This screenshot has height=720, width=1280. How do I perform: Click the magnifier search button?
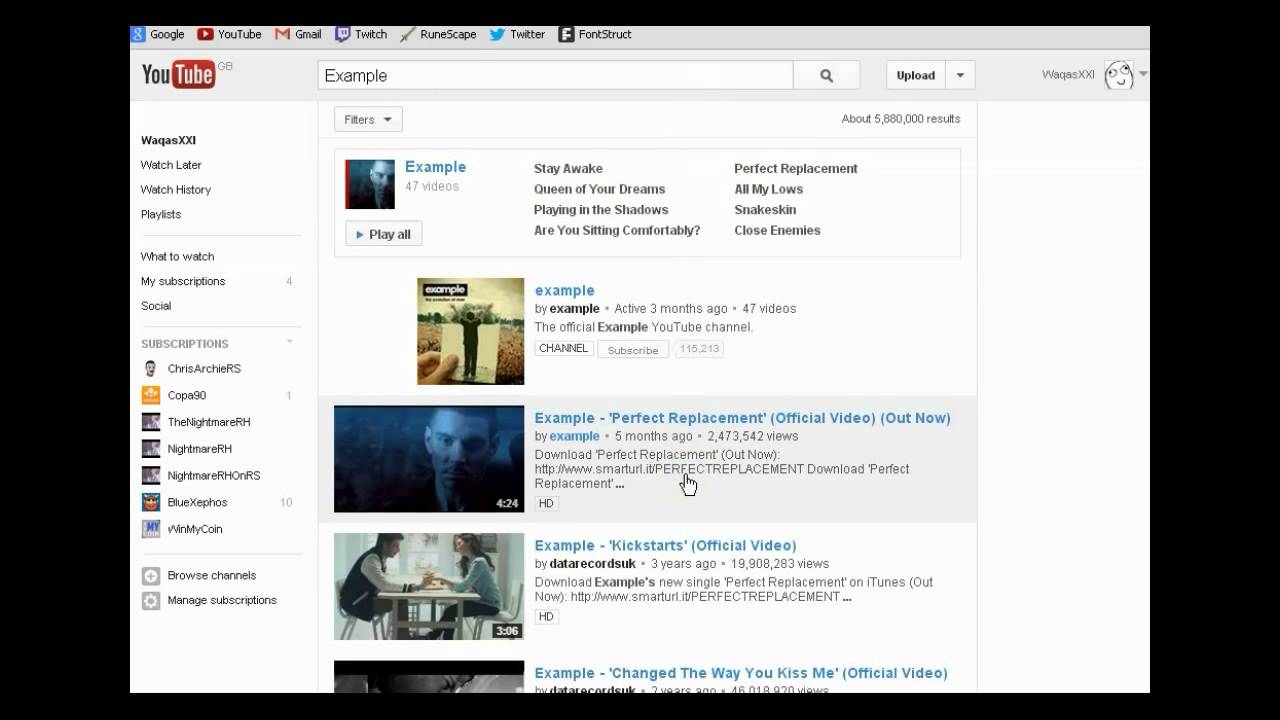pyautogui.click(x=826, y=75)
